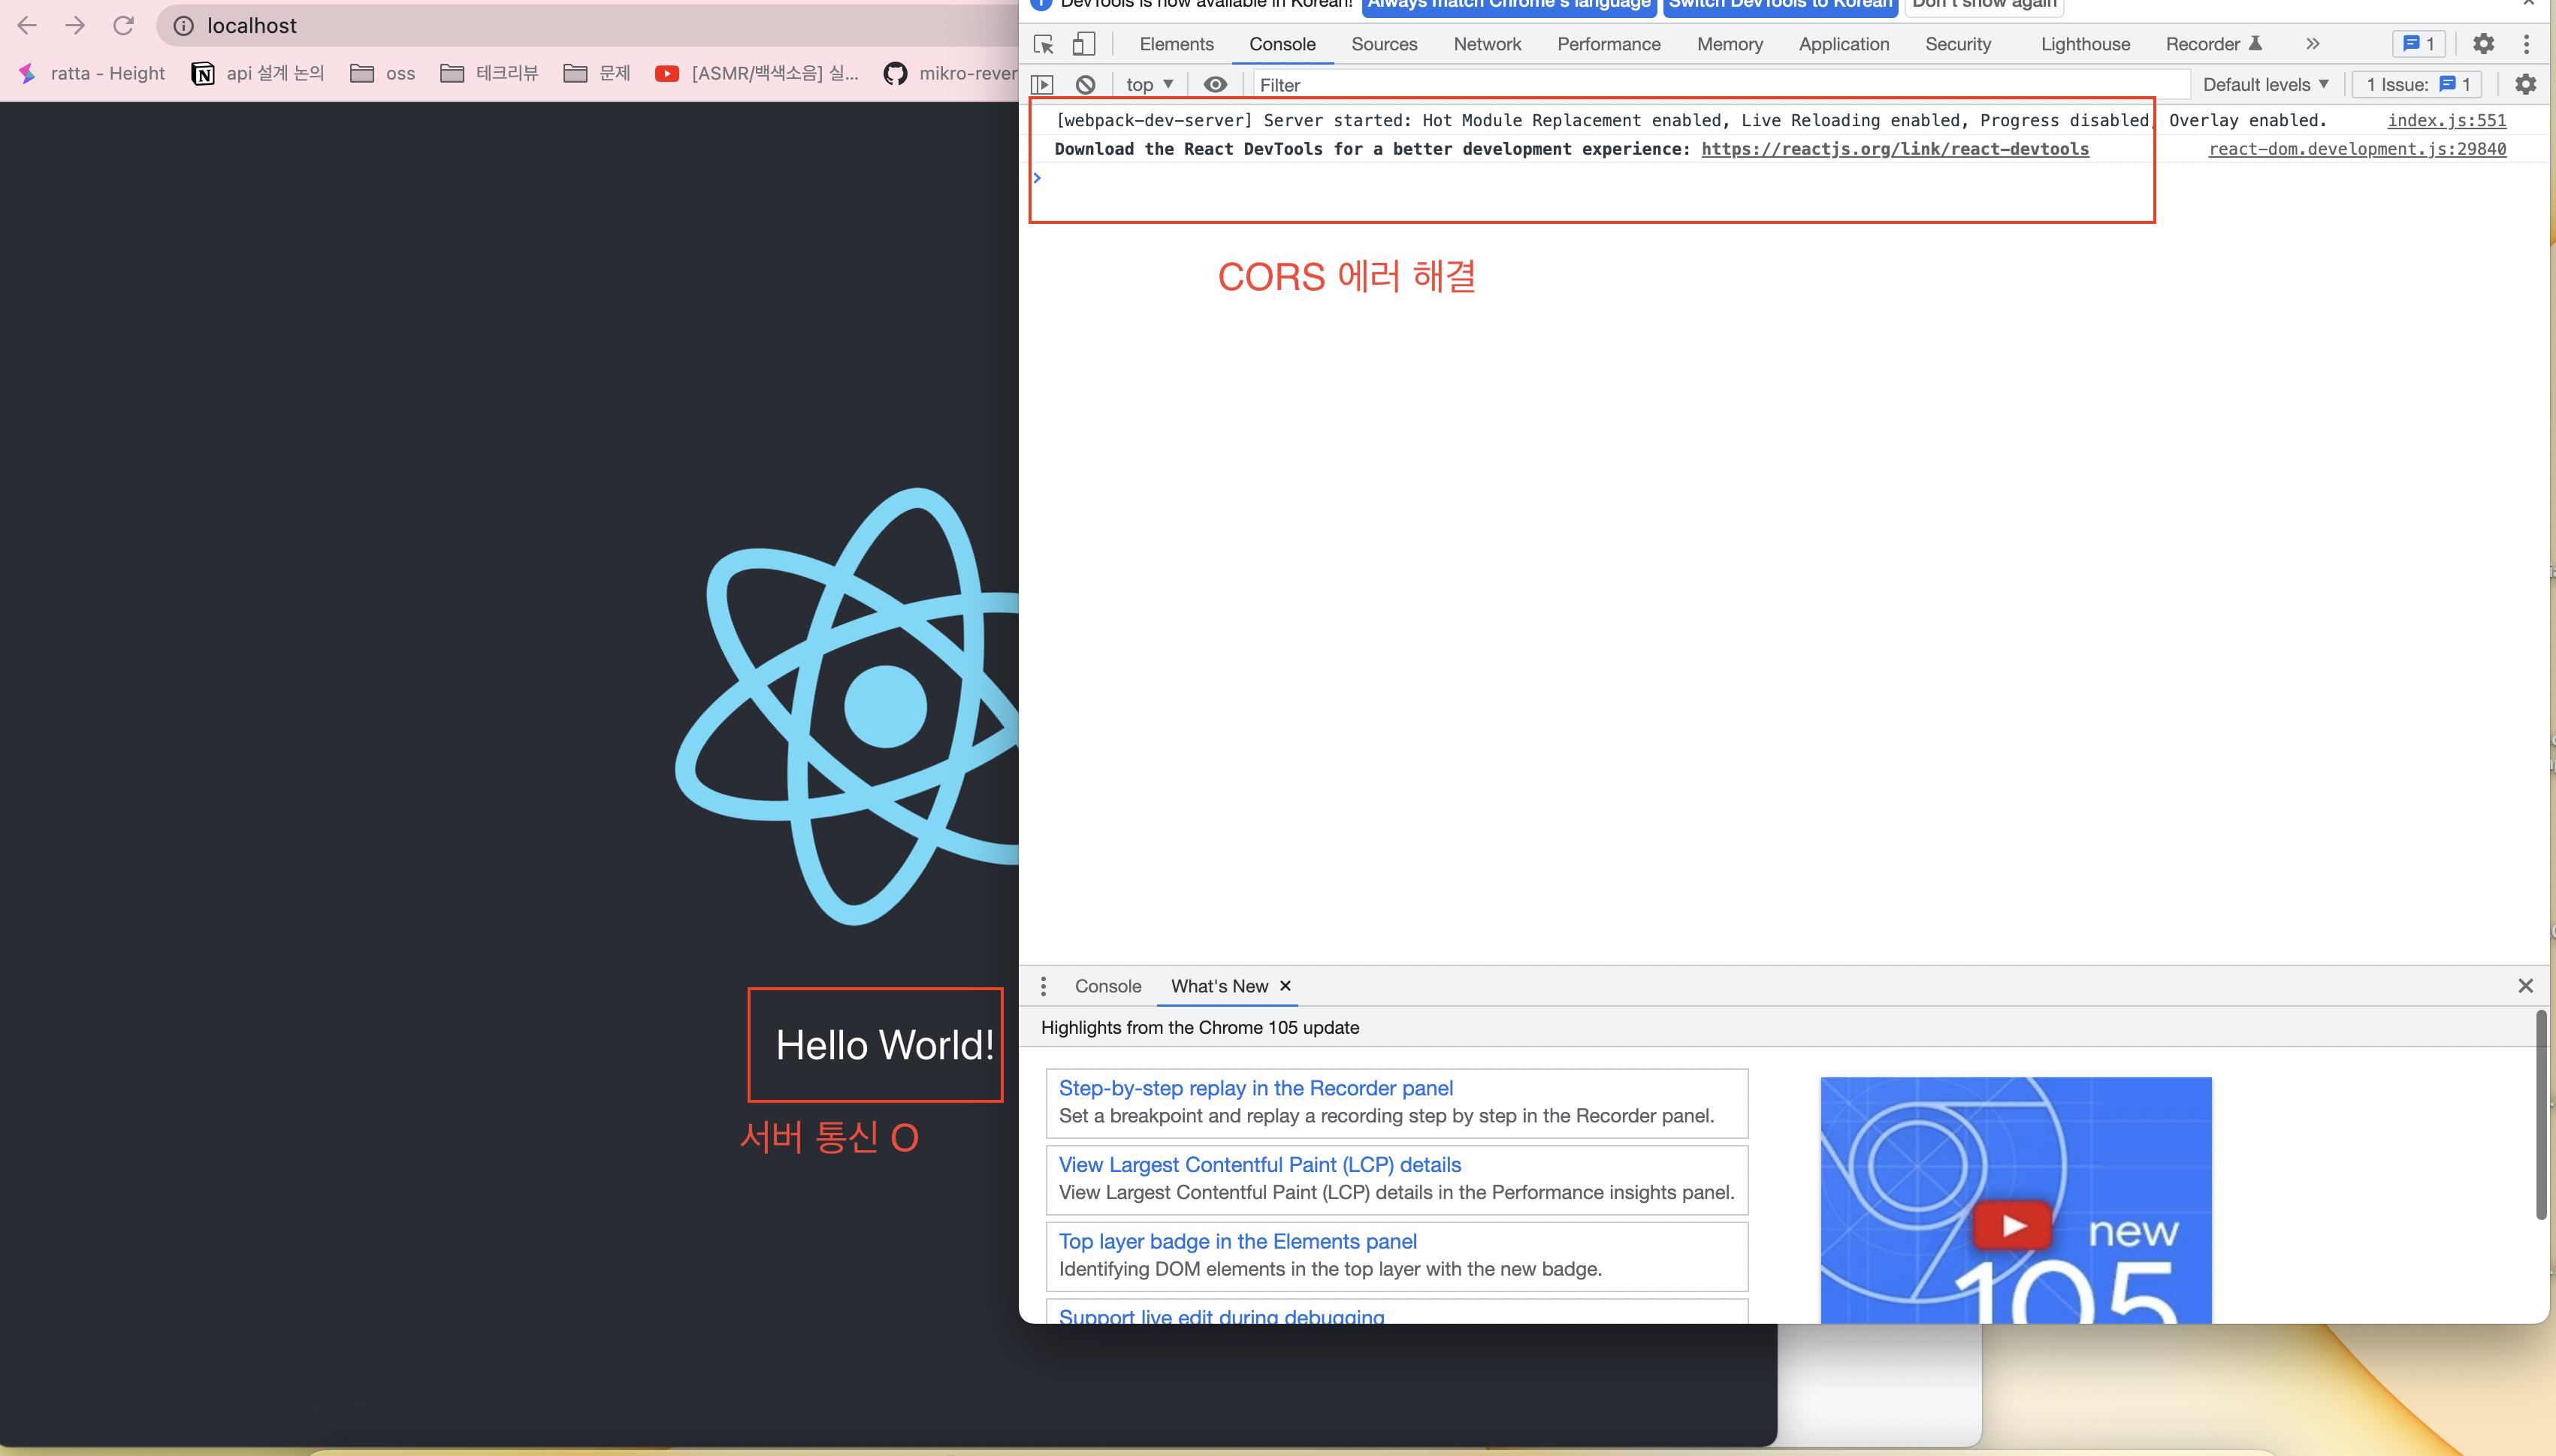This screenshot has width=2556, height=1456.
Task: Toggle the device toolbar icon
Action: [1084, 44]
